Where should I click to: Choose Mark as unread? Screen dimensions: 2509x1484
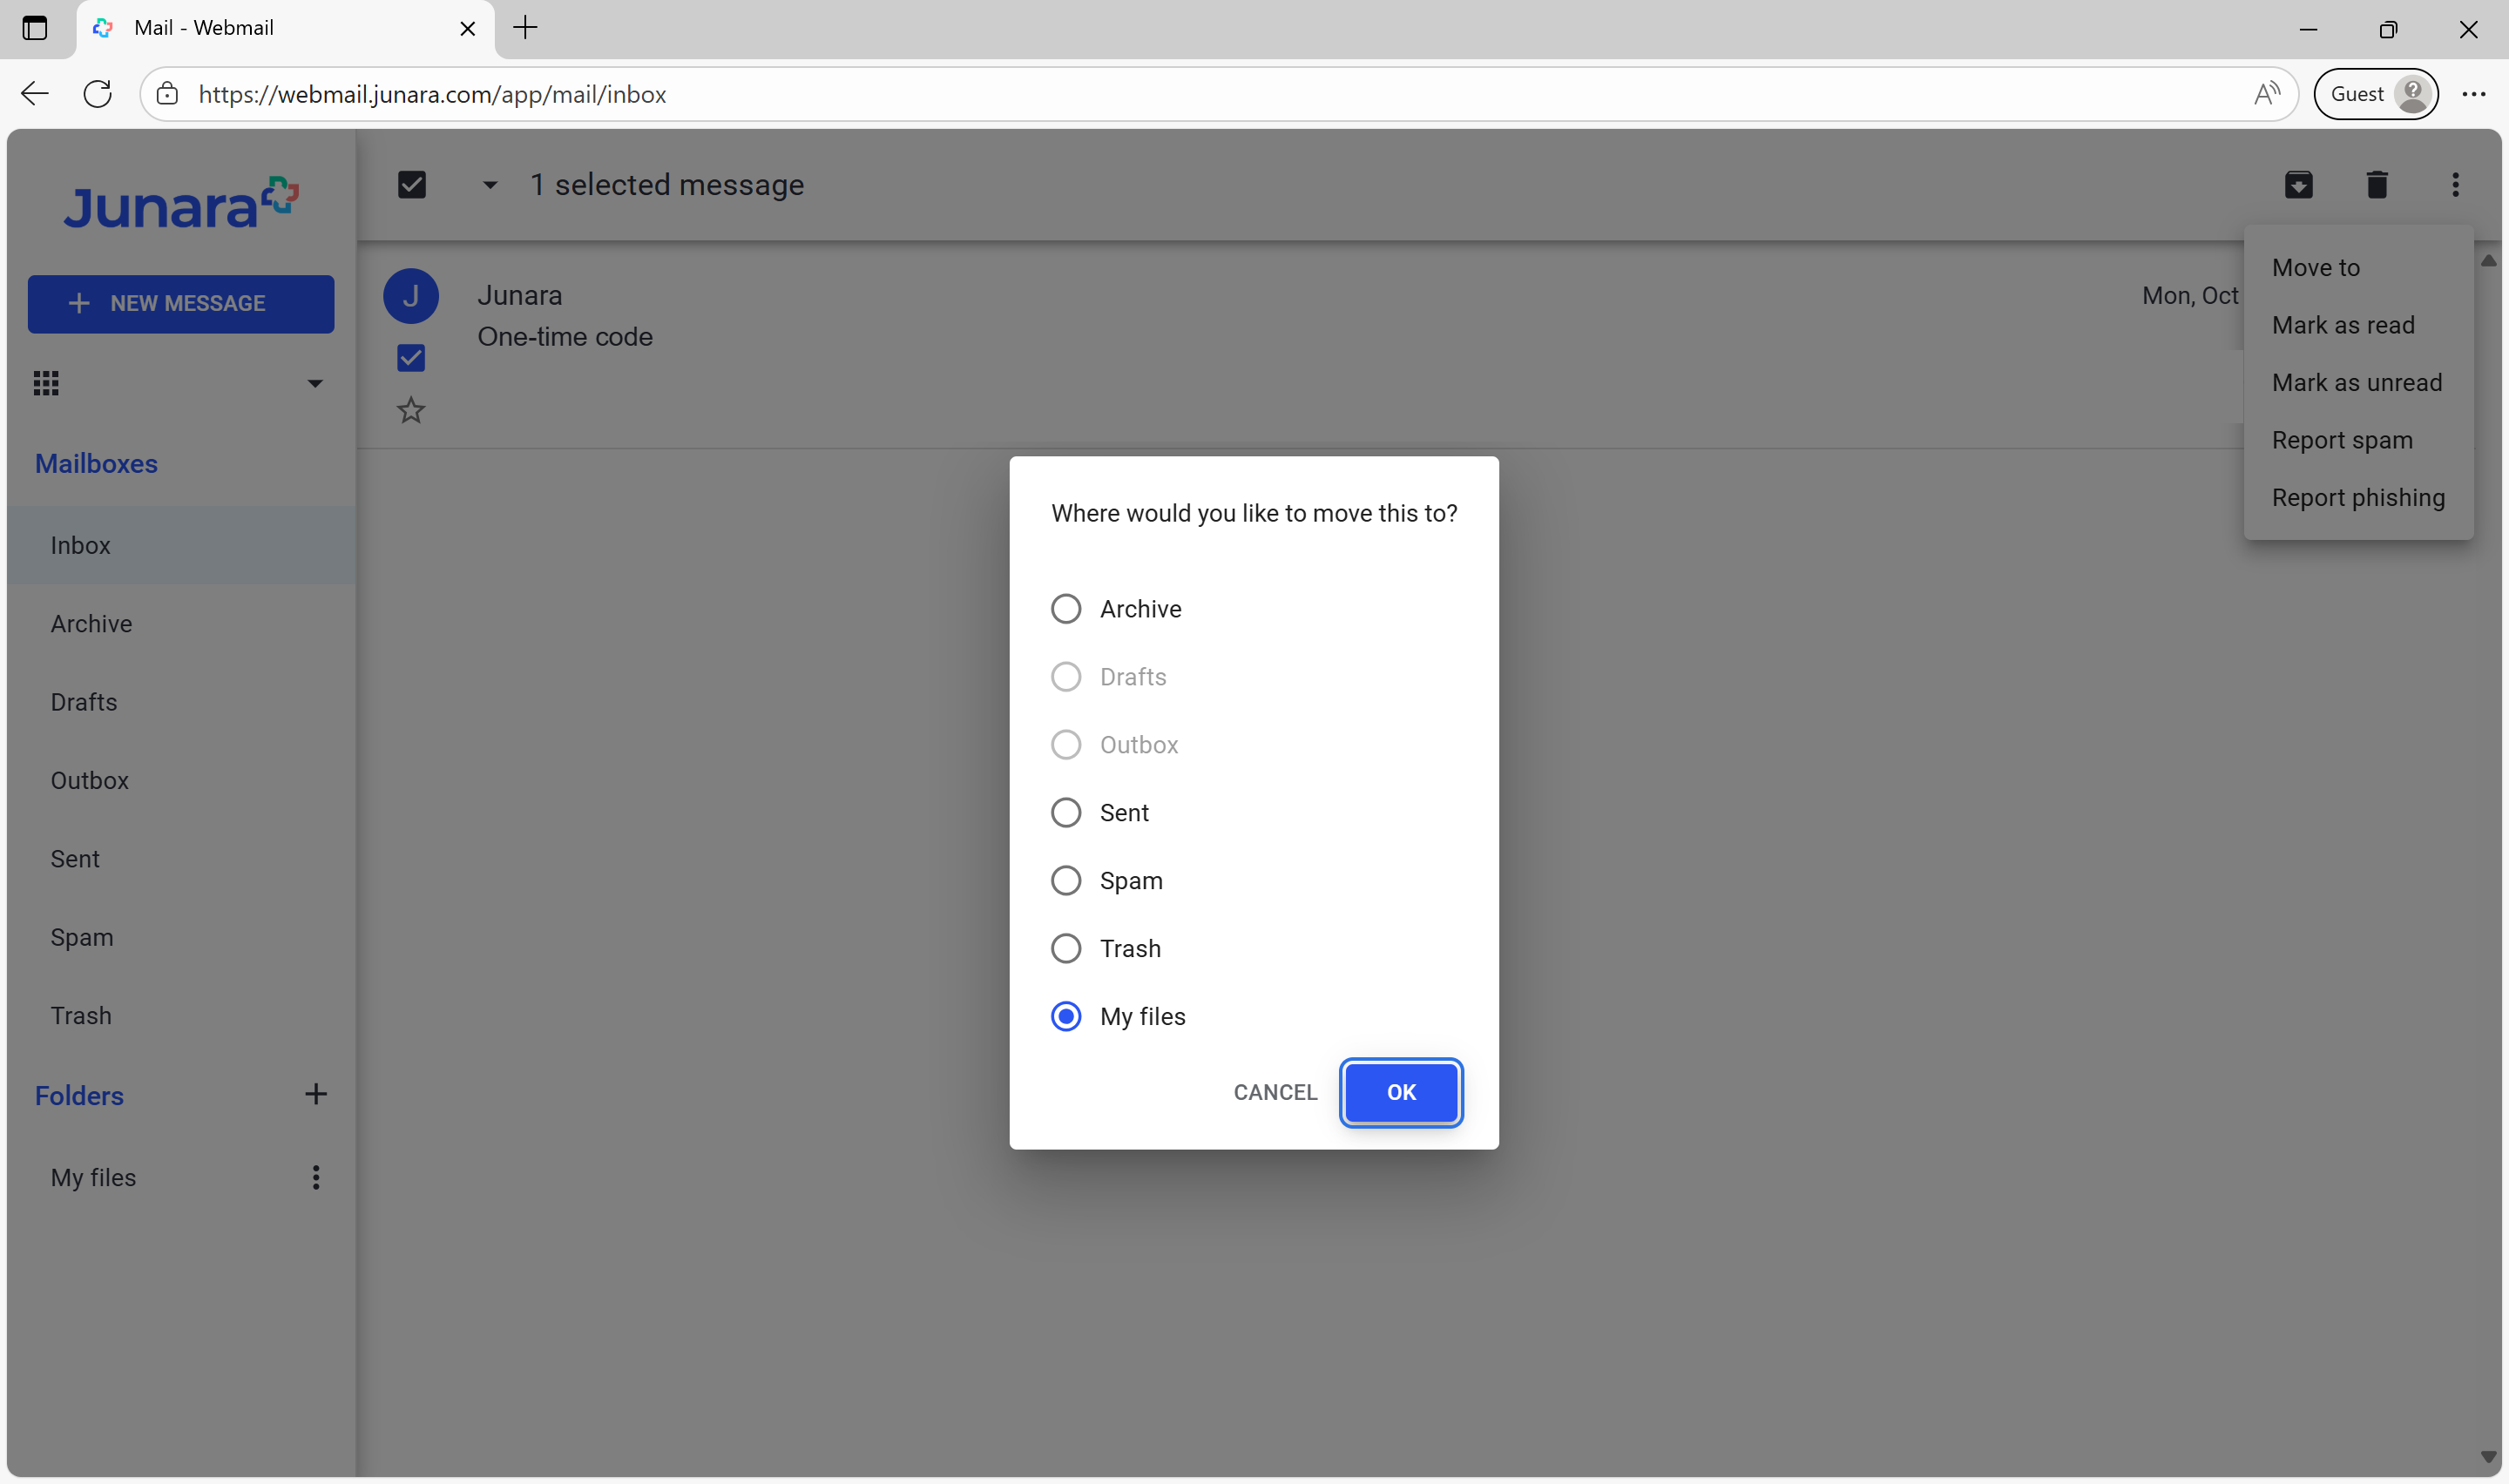2357,382
